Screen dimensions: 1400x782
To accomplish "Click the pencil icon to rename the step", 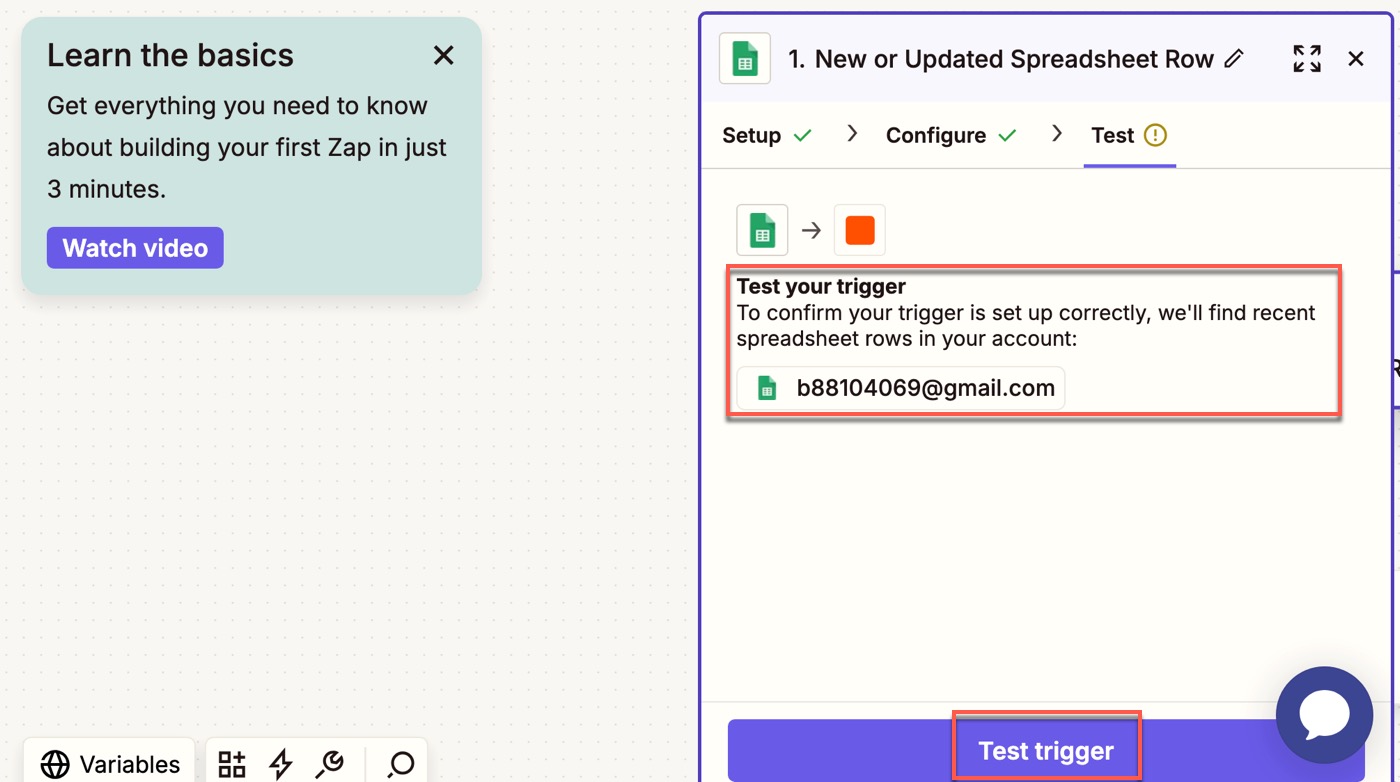I will coord(1234,58).
